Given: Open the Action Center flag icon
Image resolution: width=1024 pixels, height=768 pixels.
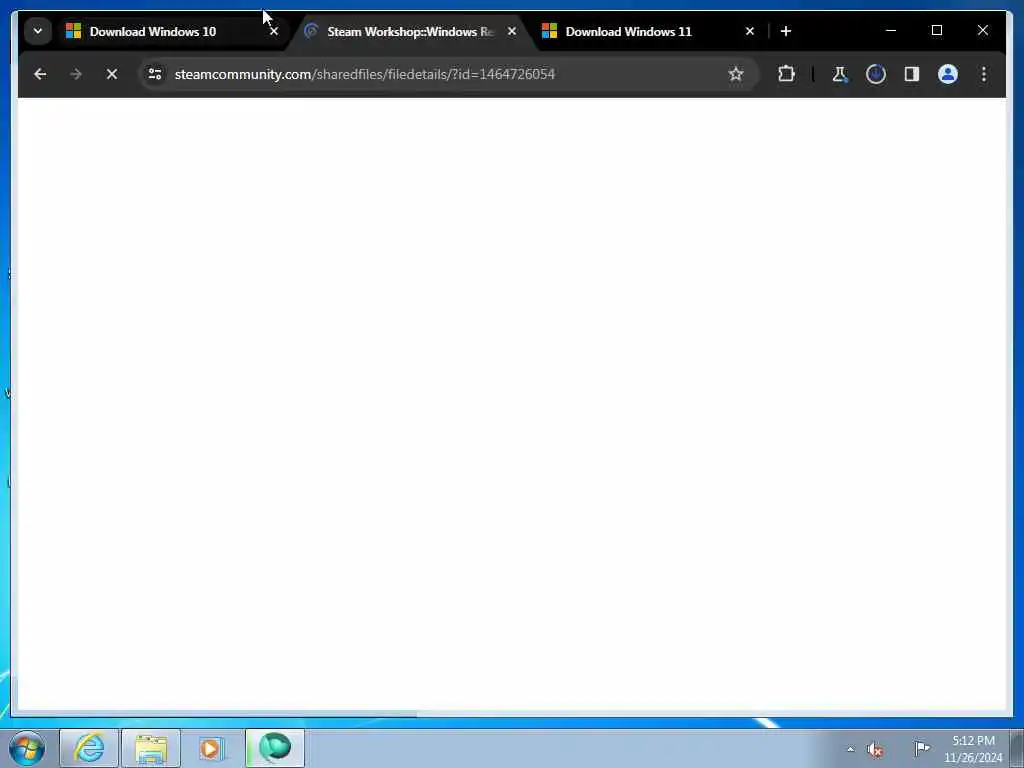Looking at the screenshot, I should (922, 748).
